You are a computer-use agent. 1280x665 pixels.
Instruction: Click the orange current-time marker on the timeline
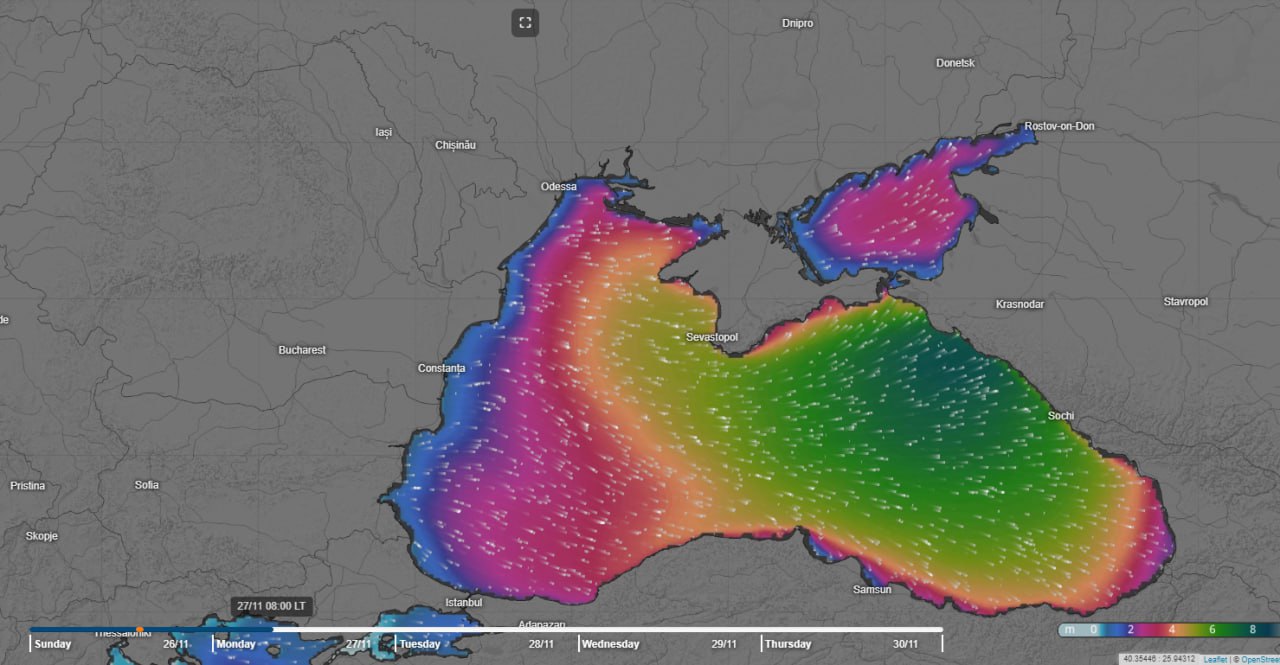[139, 630]
